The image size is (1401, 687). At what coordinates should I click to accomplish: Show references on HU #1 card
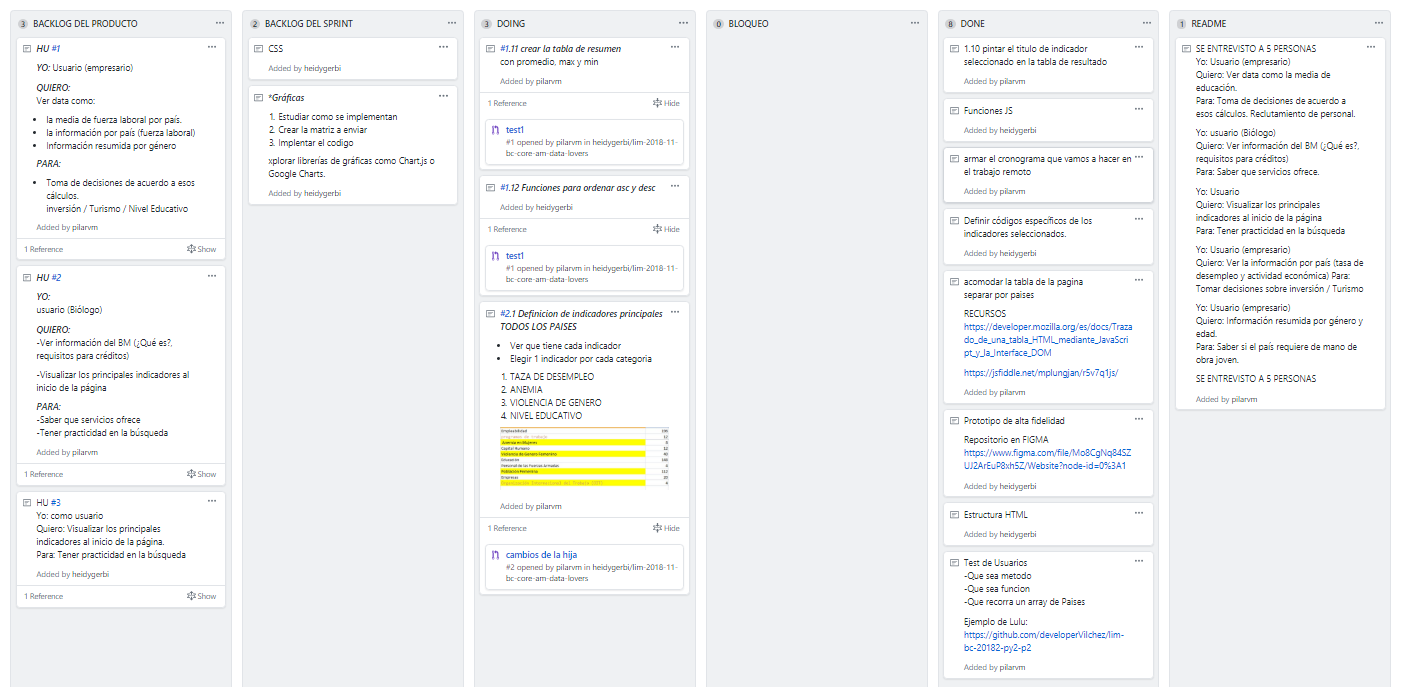201,249
